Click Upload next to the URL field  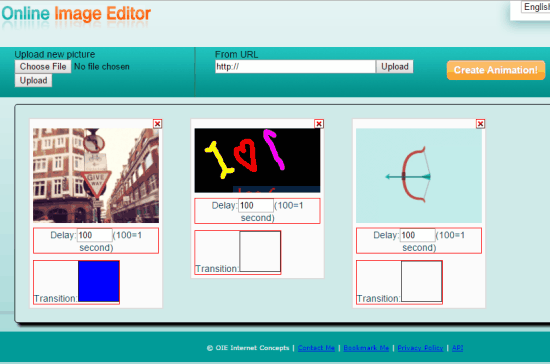pos(395,67)
